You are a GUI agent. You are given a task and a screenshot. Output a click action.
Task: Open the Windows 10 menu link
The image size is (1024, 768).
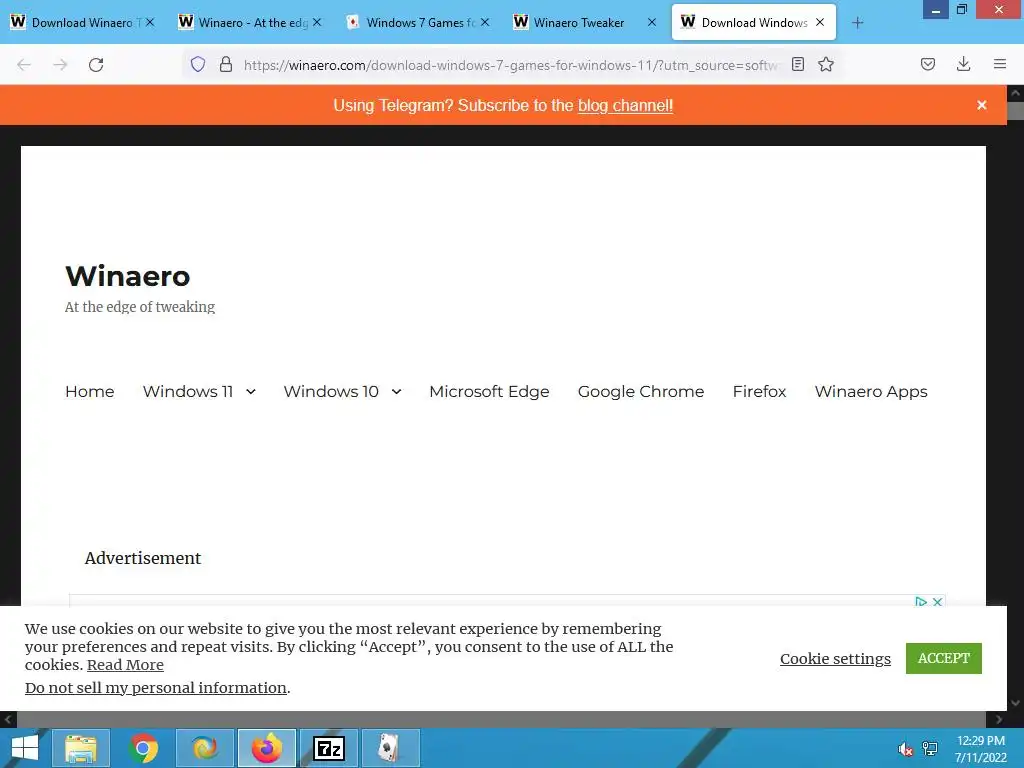331,391
